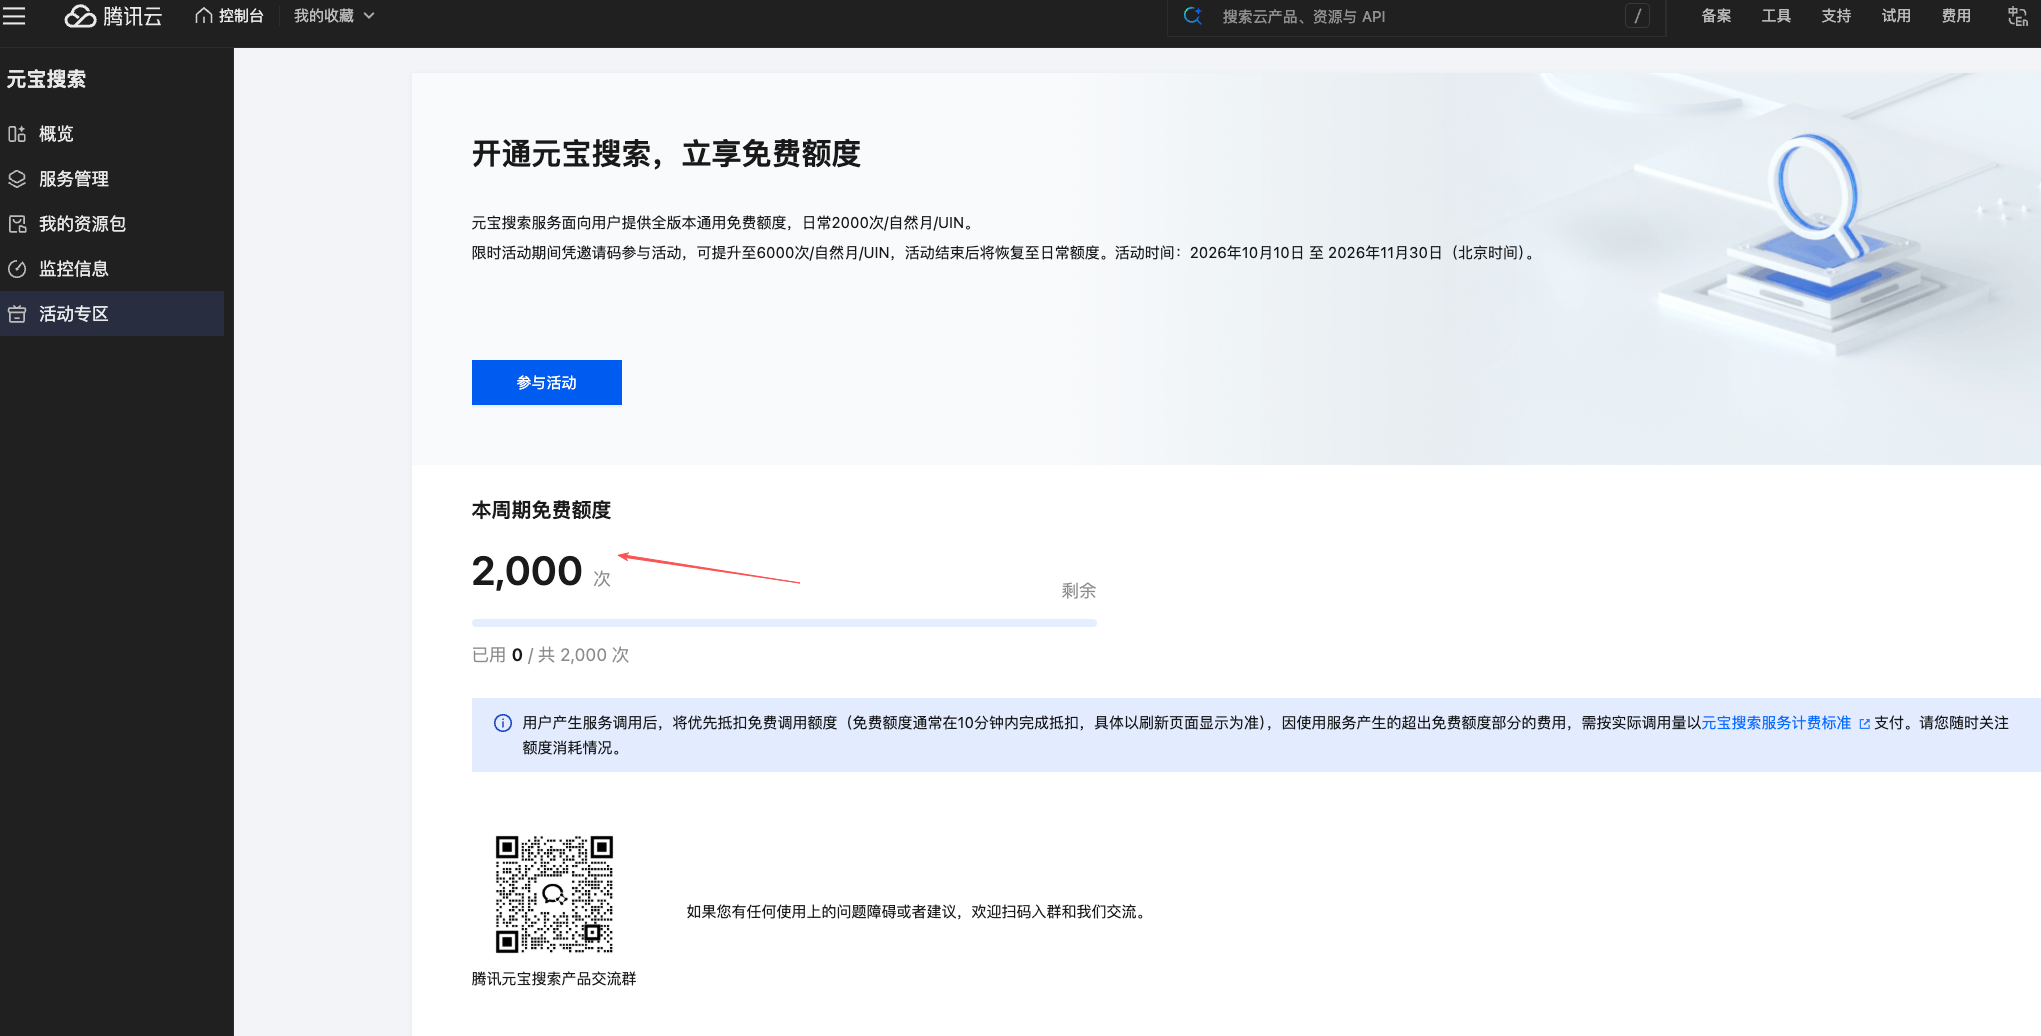Open the 备案 menu
The height and width of the screenshot is (1036, 2041).
pyautogui.click(x=1716, y=16)
